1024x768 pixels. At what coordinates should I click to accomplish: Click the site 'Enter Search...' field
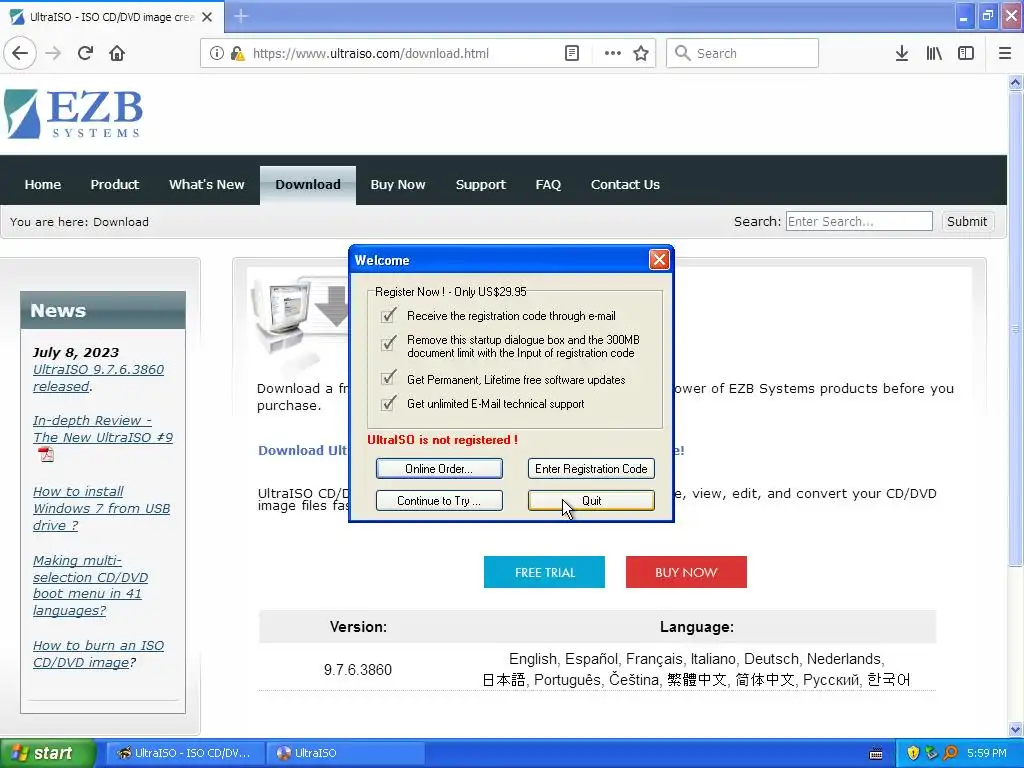pyautogui.click(x=859, y=221)
